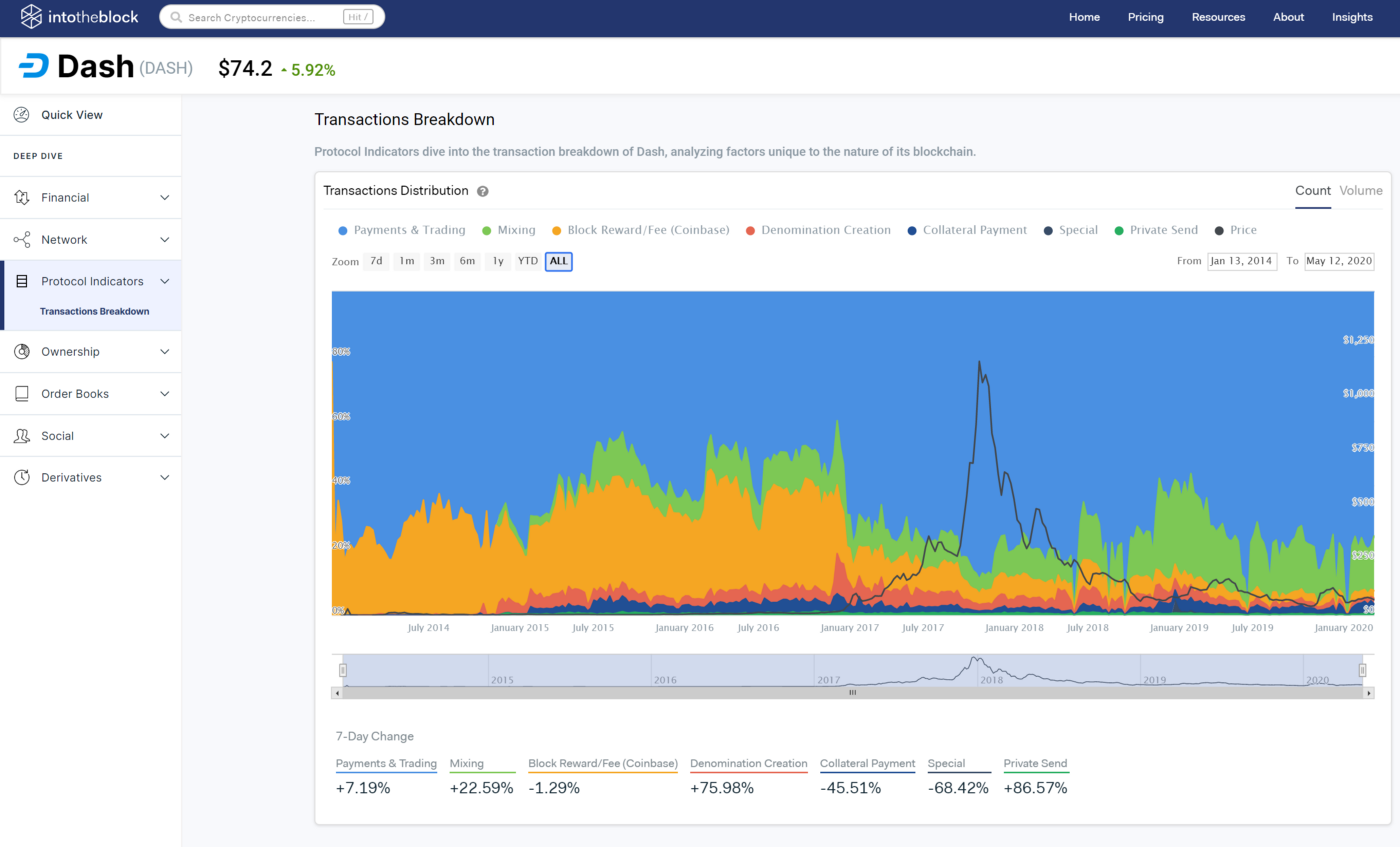
Task: Toggle Payments & Trading series in legend
Action: tap(401, 230)
